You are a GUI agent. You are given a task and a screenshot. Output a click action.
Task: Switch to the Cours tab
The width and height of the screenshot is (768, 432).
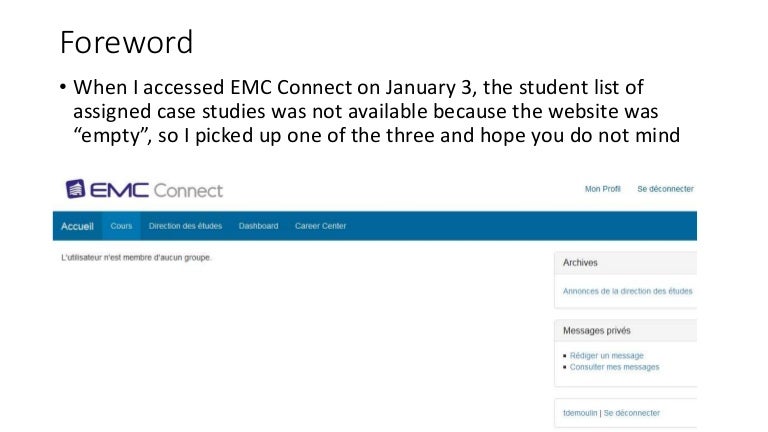(121, 226)
